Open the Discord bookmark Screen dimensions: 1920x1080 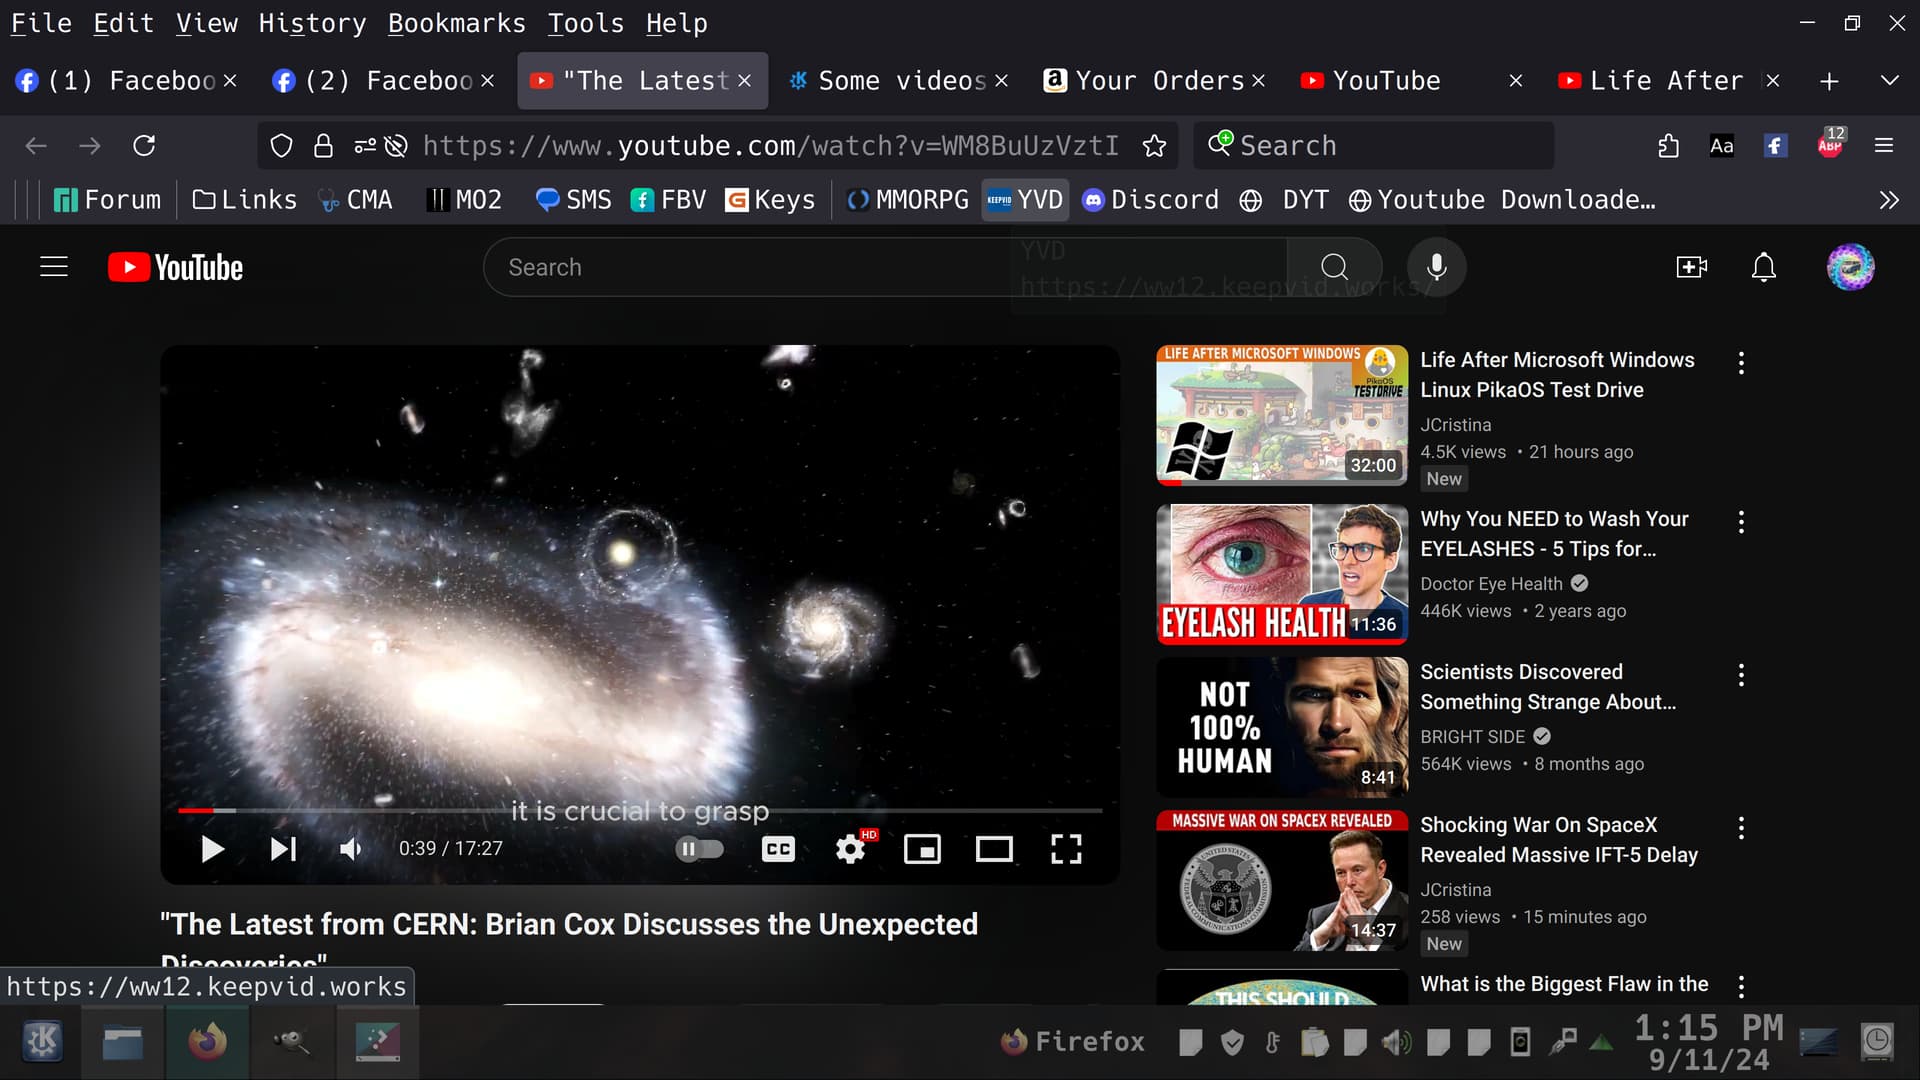point(1151,200)
